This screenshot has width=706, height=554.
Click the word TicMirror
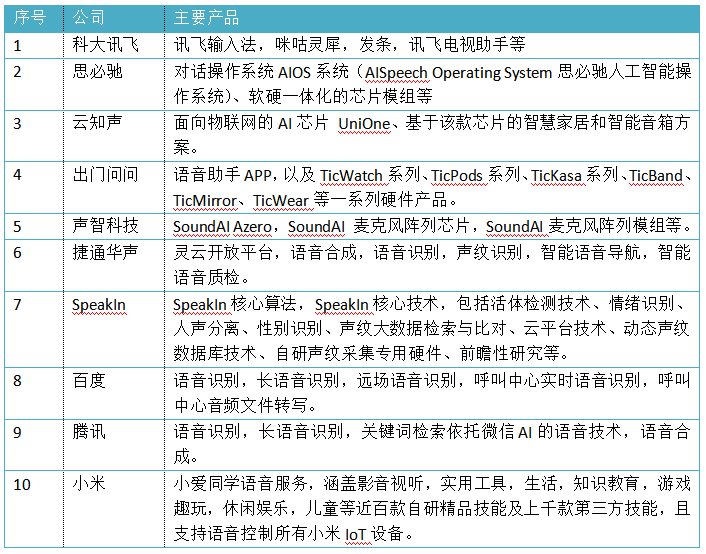pyautogui.click(x=205, y=200)
